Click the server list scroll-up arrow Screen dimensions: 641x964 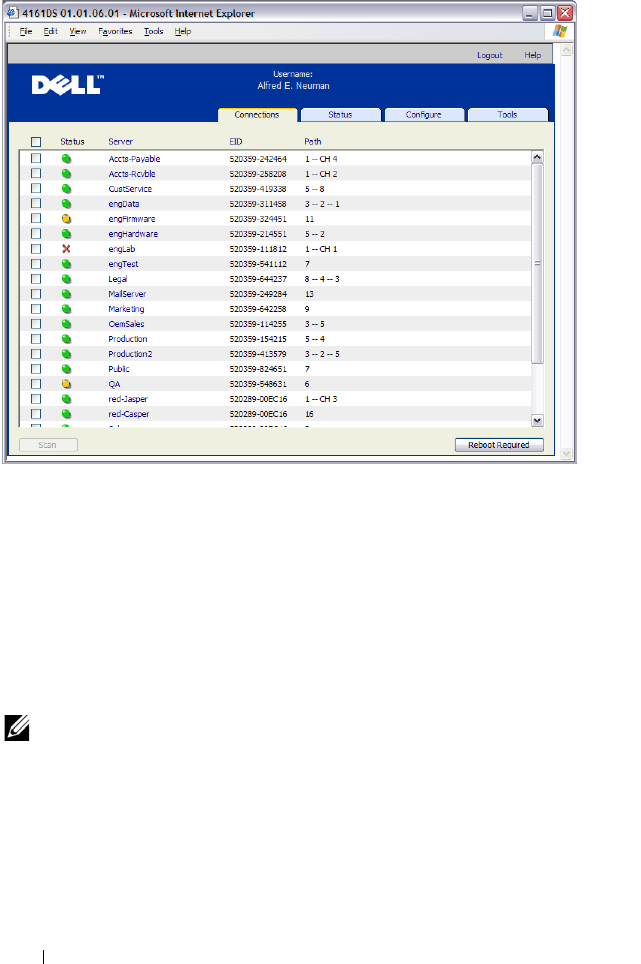[537, 157]
